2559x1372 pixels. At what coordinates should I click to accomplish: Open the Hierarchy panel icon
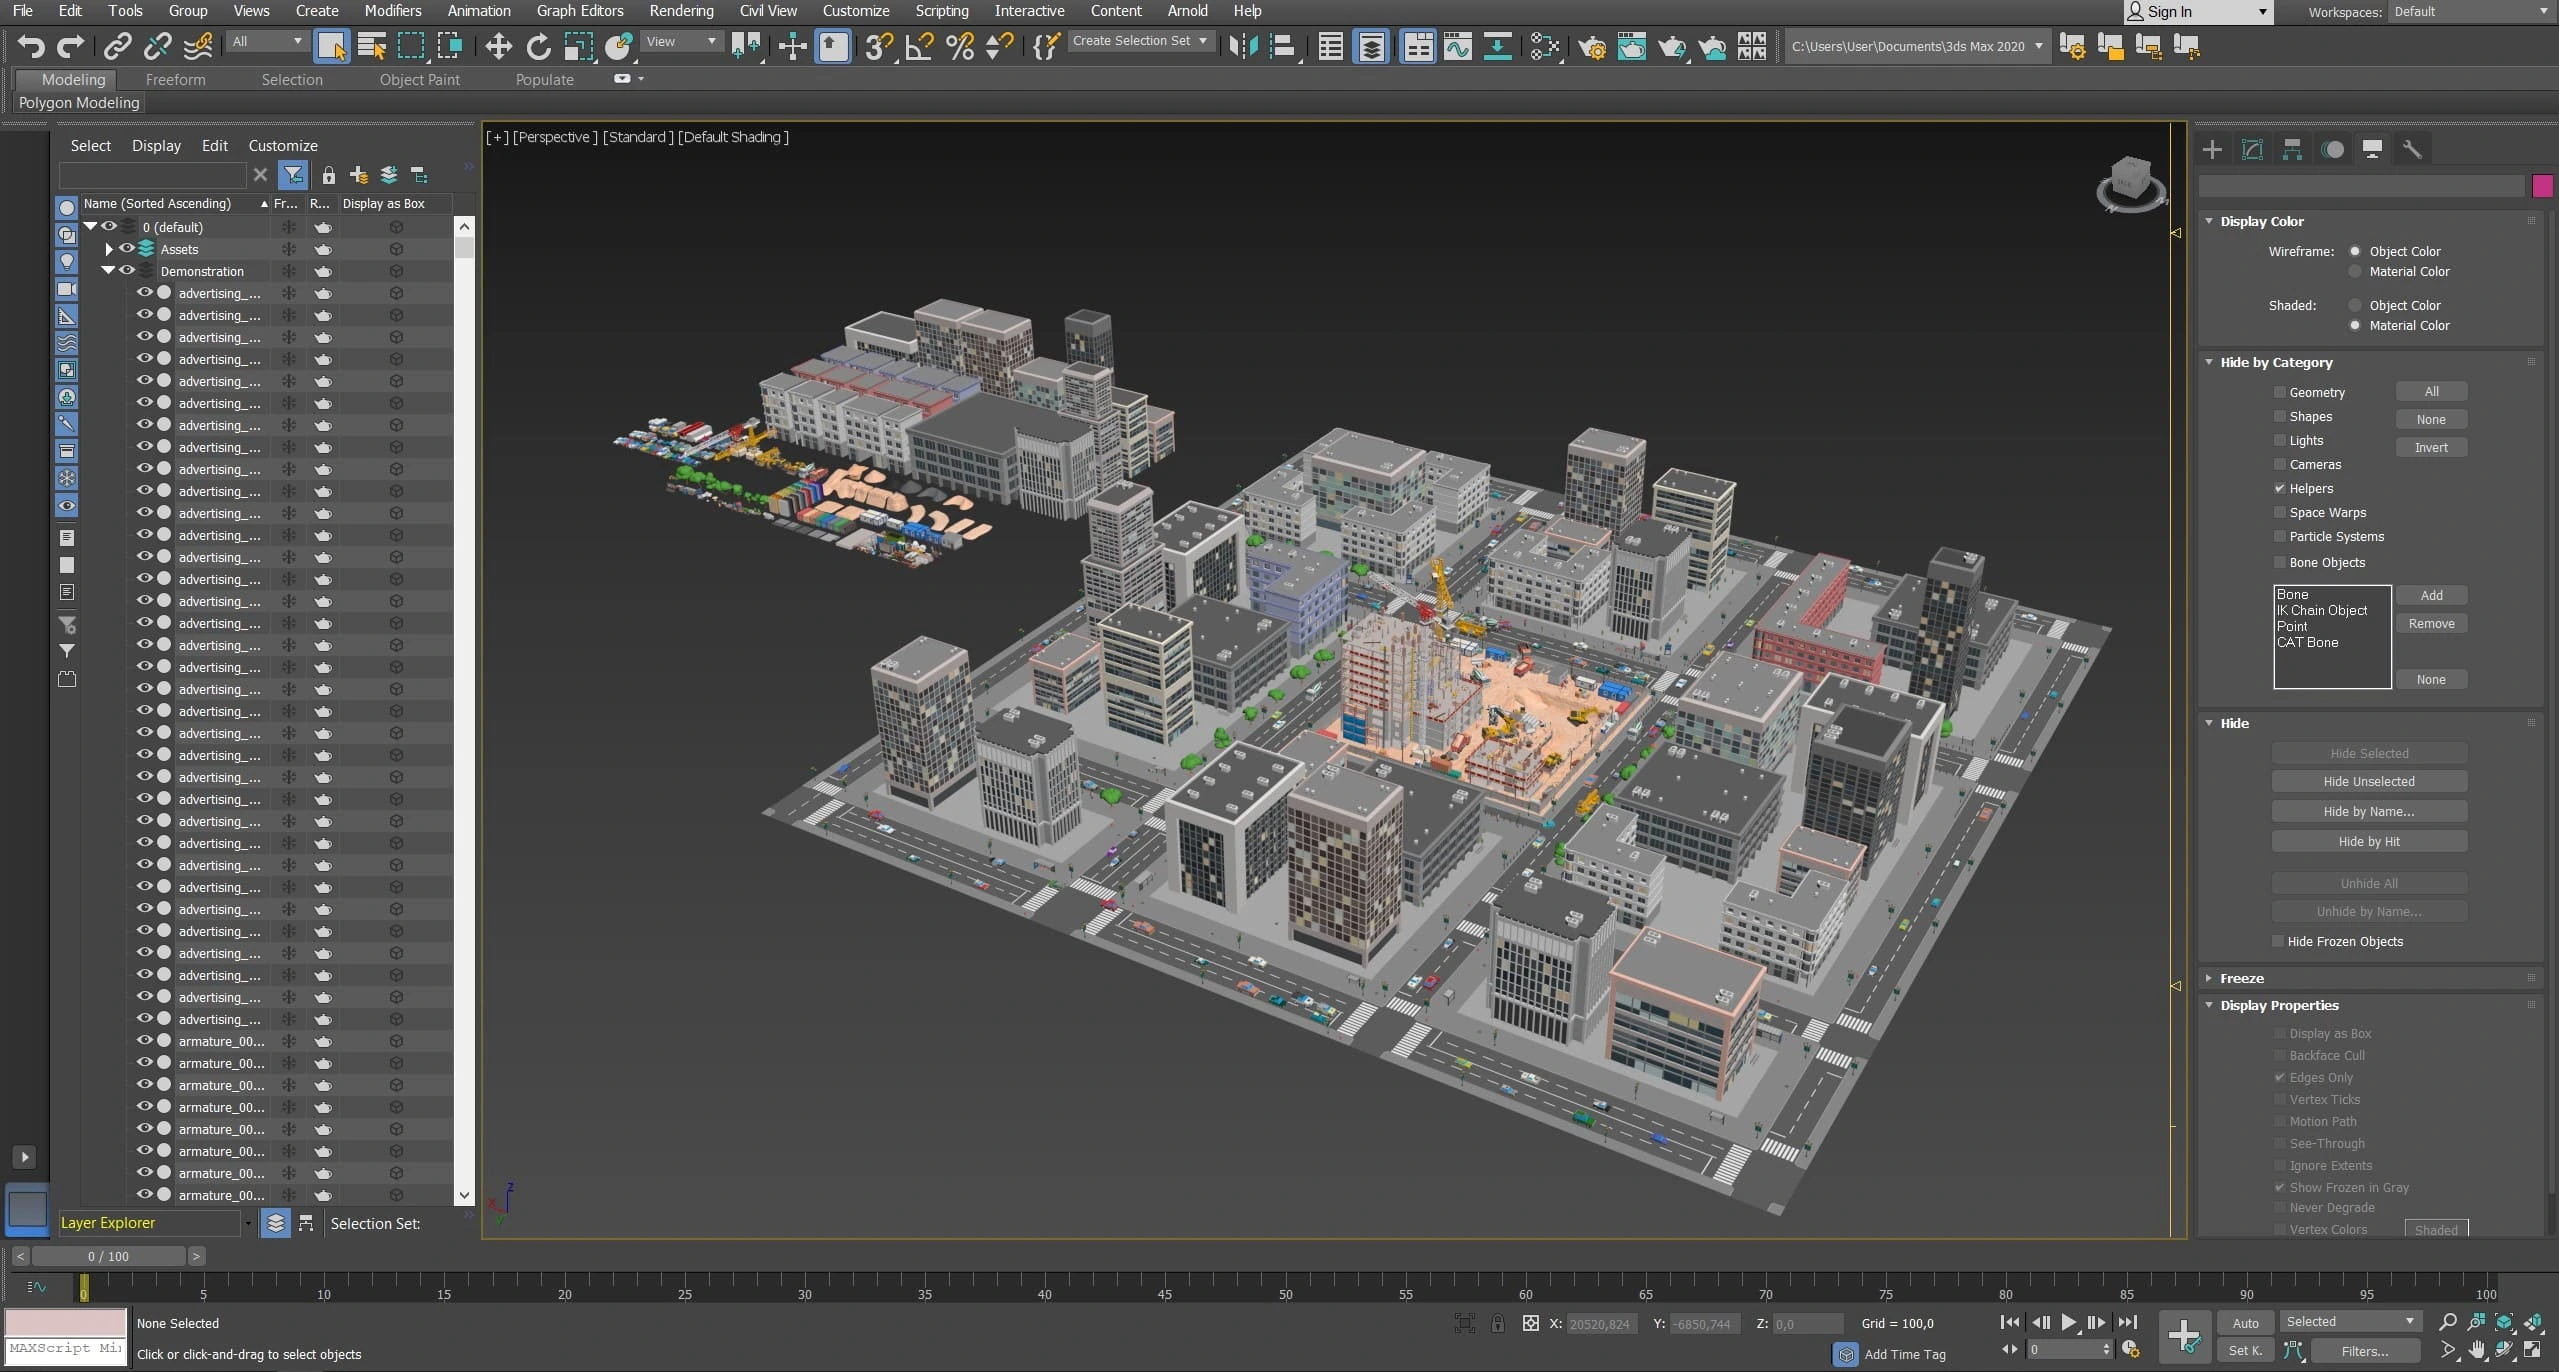(2292, 149)
